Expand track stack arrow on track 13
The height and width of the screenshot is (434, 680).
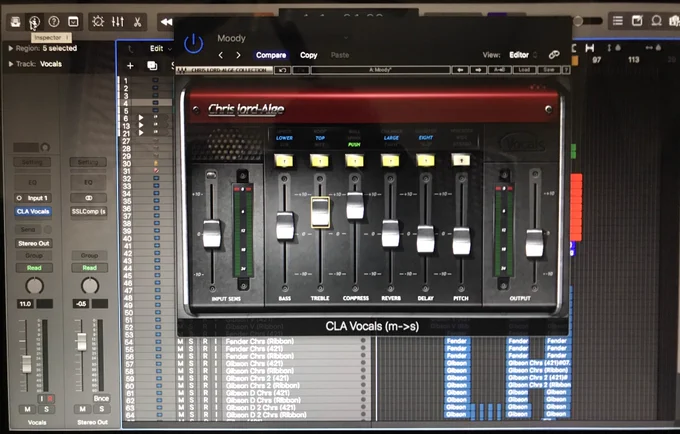pyautogui.click(x=141, y=125)
